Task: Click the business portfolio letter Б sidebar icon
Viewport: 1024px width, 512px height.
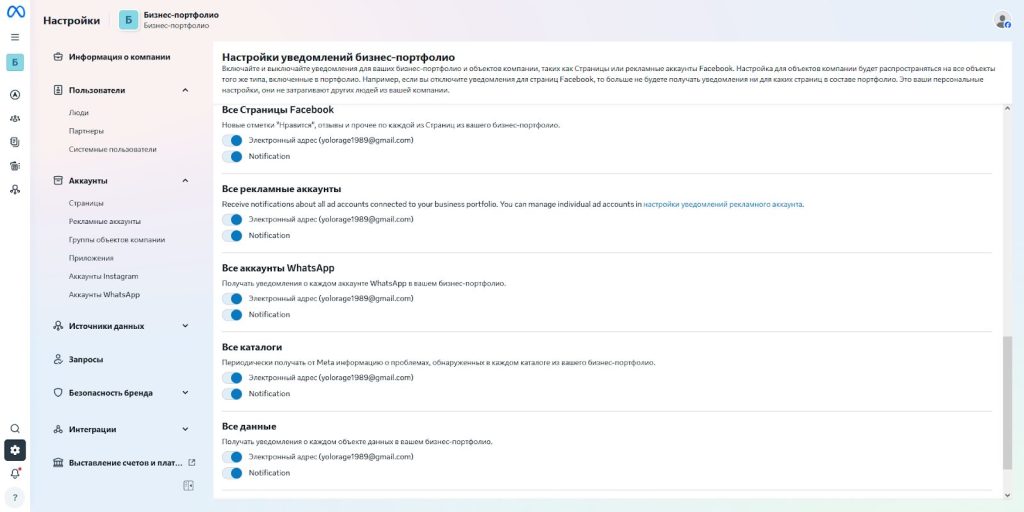Action: tap(15, 63)
